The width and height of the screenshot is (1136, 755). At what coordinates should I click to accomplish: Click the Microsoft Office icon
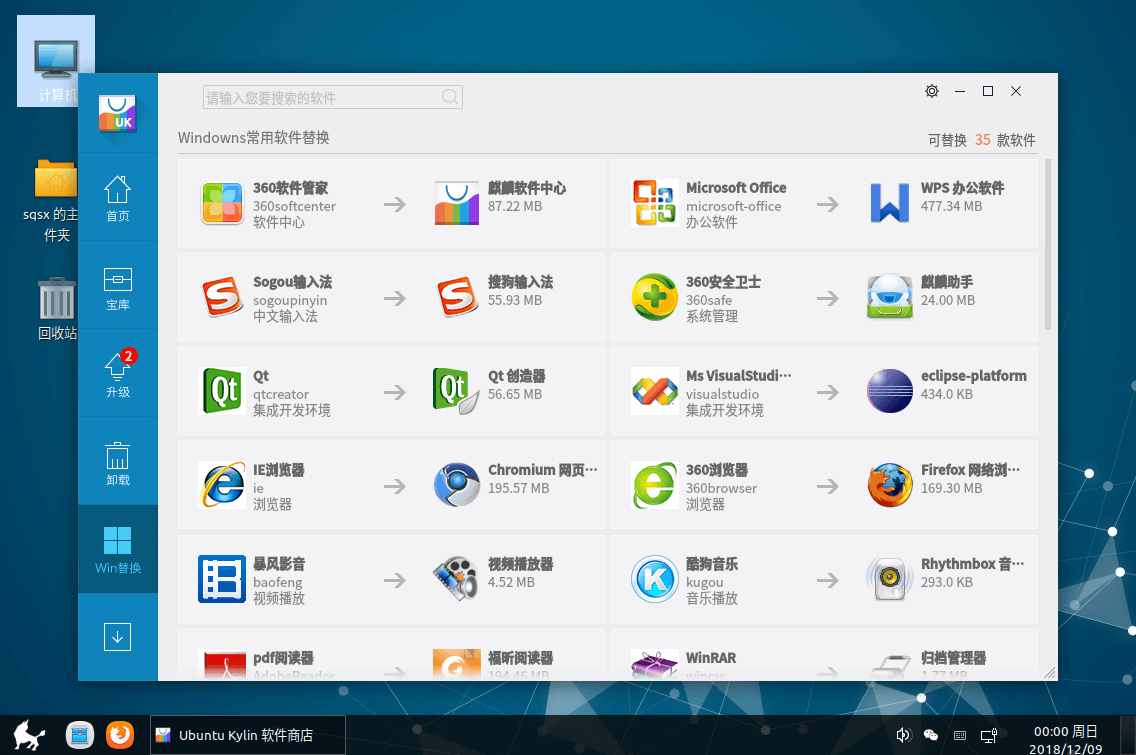654,203
